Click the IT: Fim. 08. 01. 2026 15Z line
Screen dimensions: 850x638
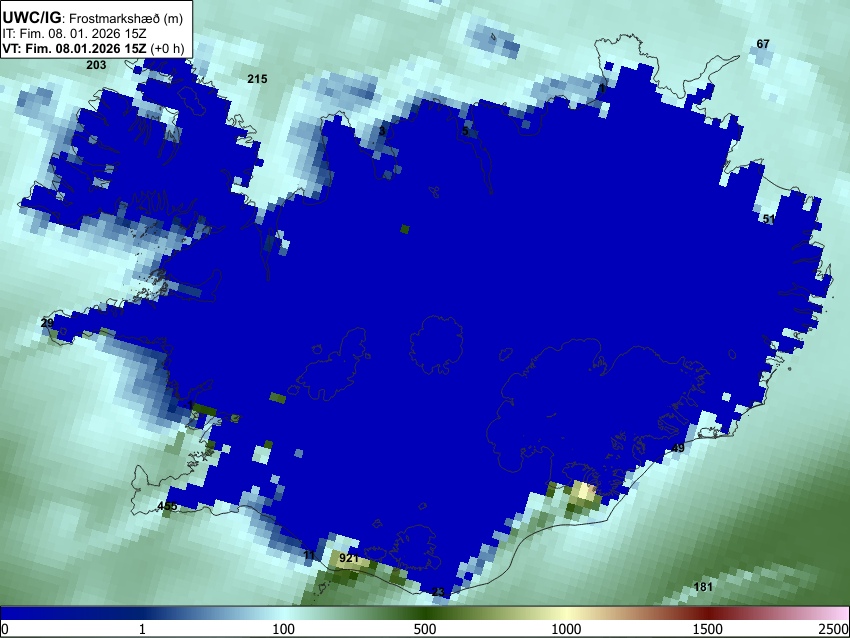pyautogui.click(x=74, y=34)
